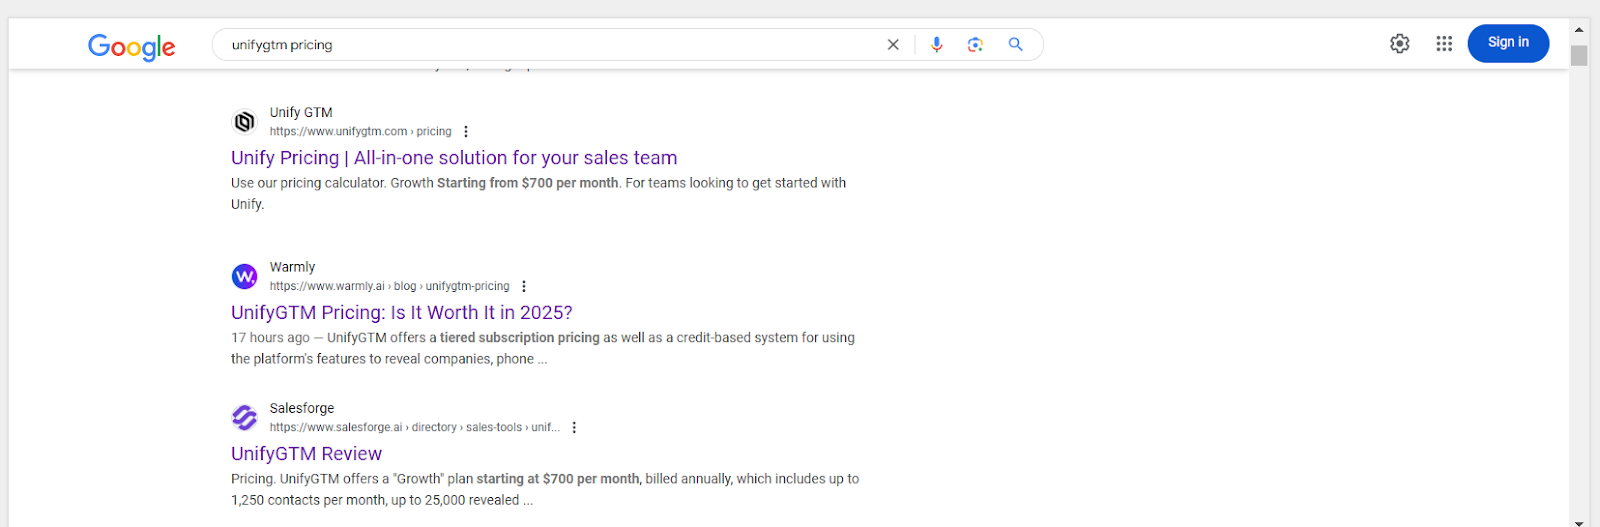Open more options for the Unify GTM result

(x=466, y=132)
